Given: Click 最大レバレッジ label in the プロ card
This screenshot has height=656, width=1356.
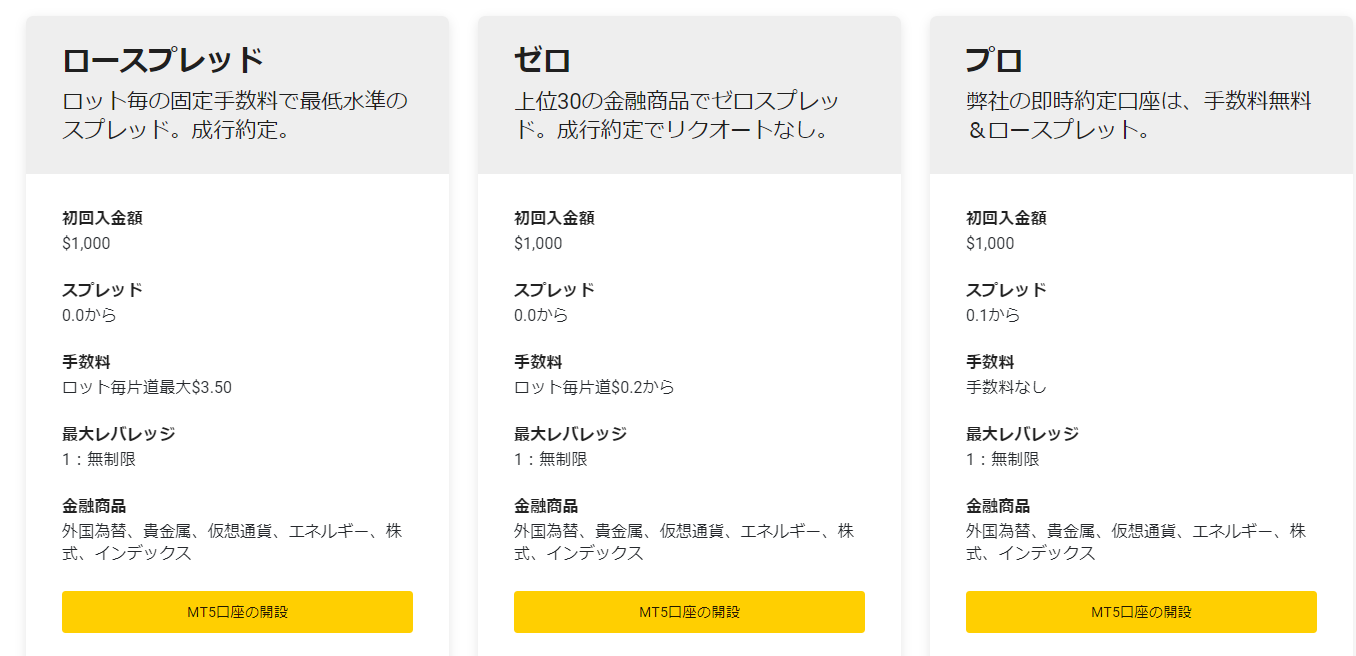Looking at the screenshot, I should pyautogui.click(x=1022, y=434).
